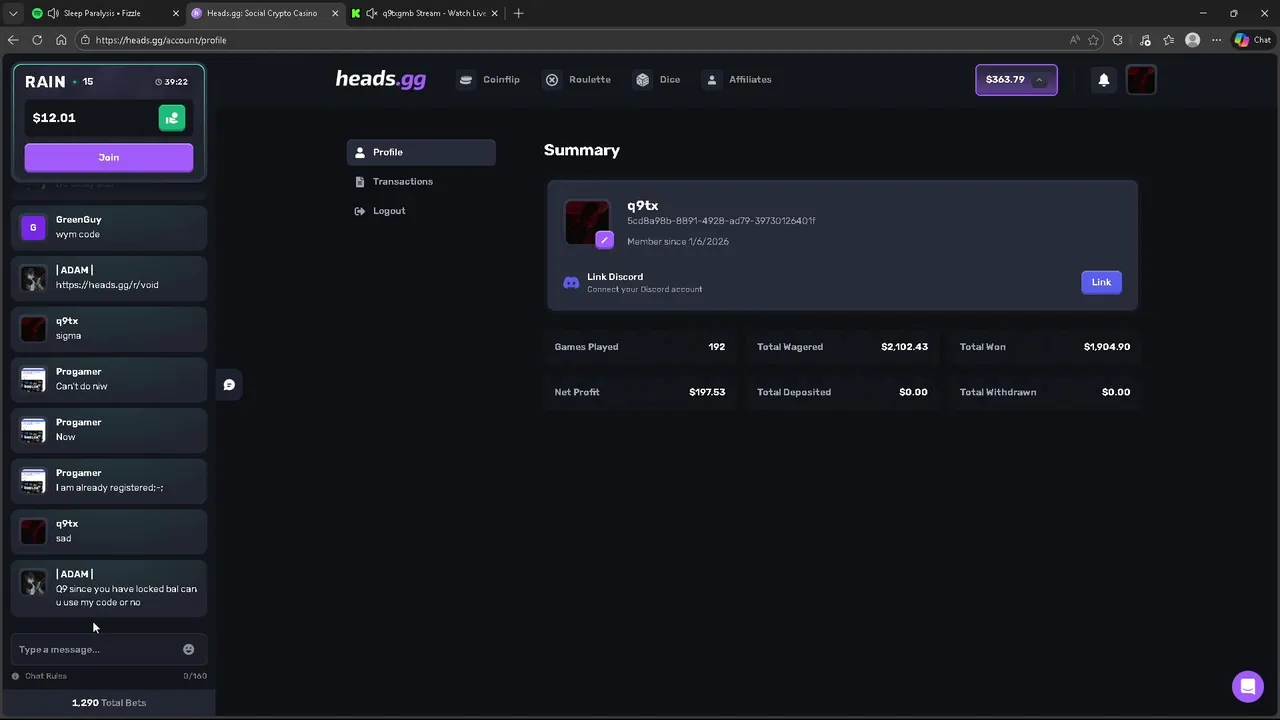Click the Dice cube icon
The image size is (1280, 720).
[643, 80]
